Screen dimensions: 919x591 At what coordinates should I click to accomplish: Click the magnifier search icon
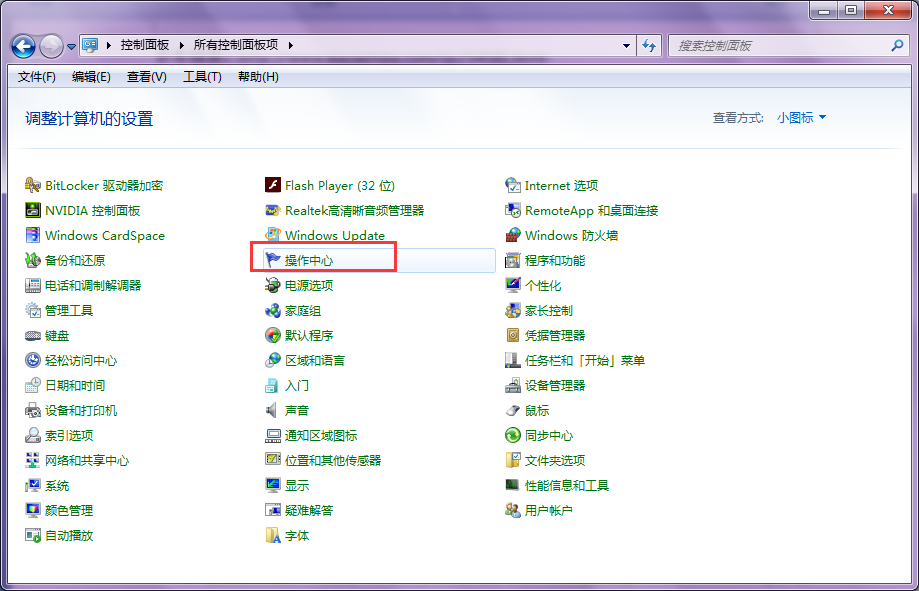tap(897, 45)
